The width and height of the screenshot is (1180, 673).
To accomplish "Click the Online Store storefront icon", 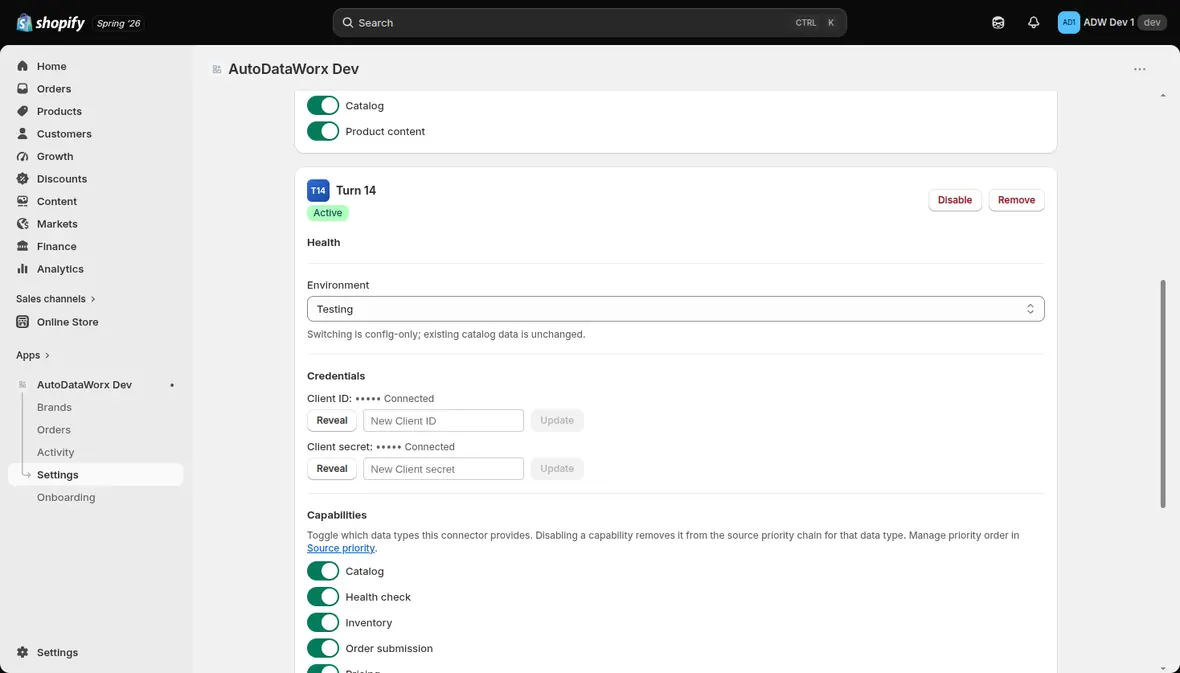I will (x=23, y=322).
